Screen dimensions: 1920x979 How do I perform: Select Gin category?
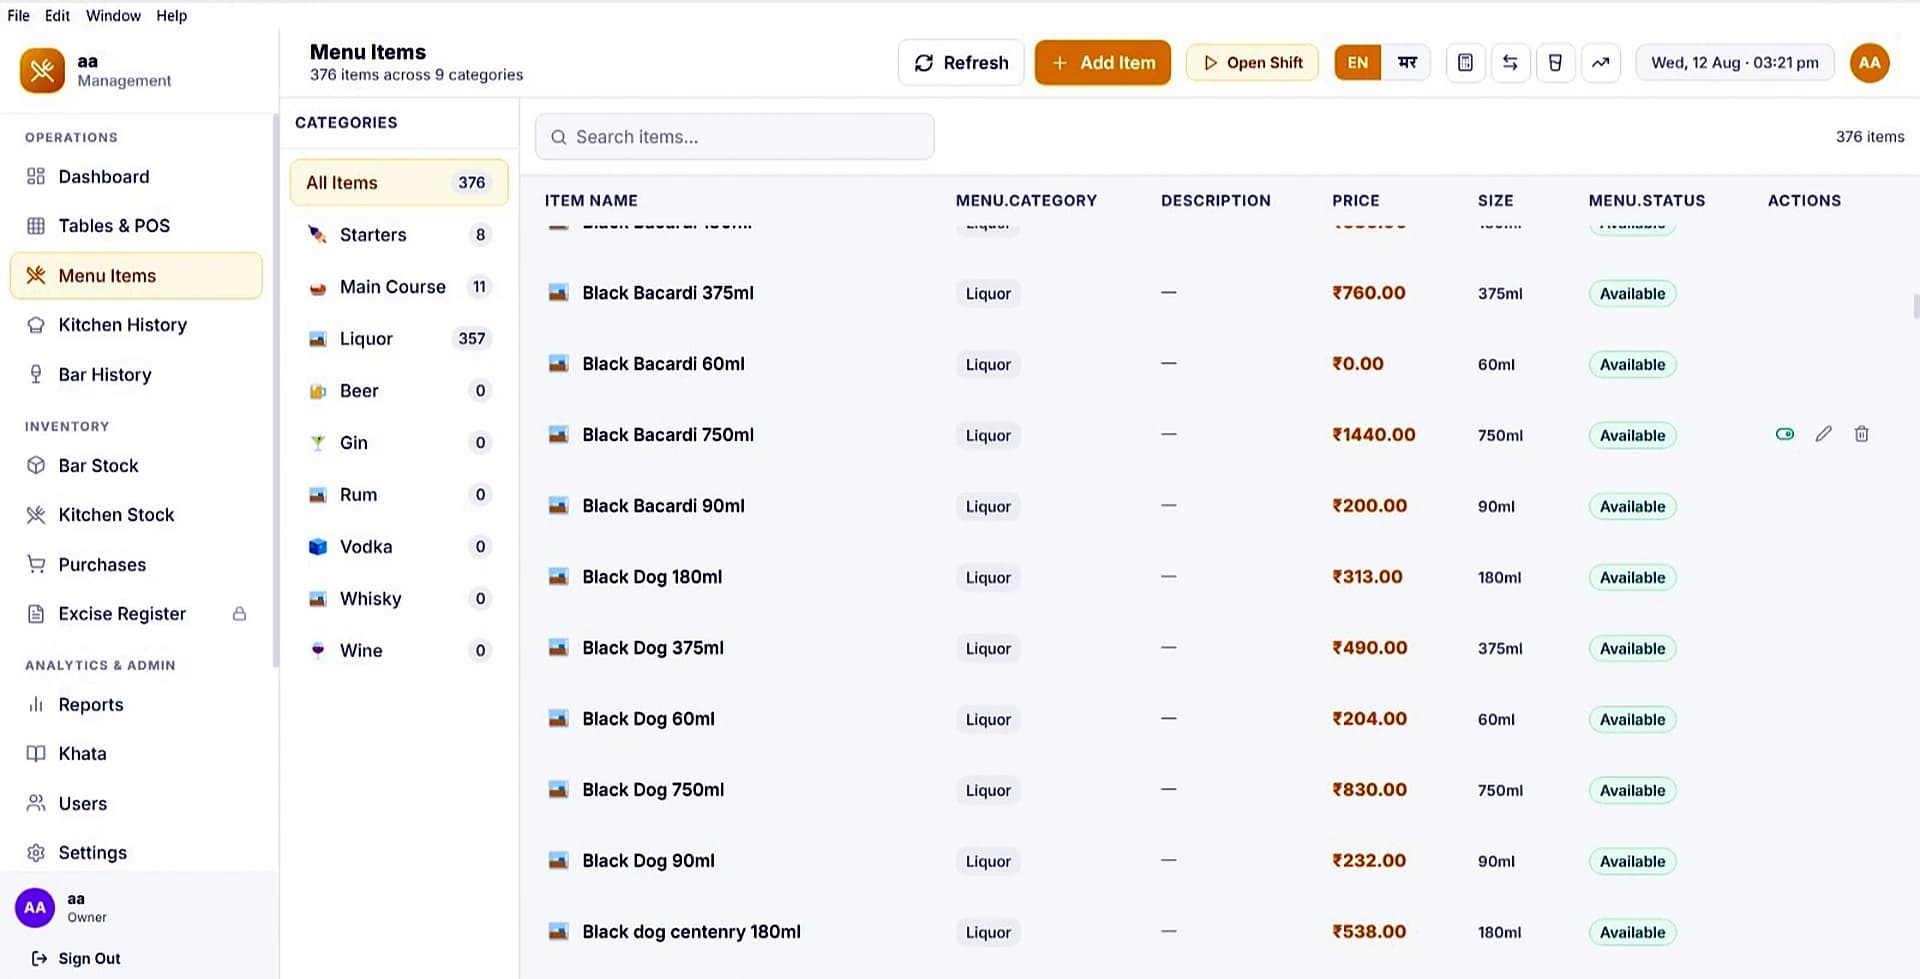[399, 442]
